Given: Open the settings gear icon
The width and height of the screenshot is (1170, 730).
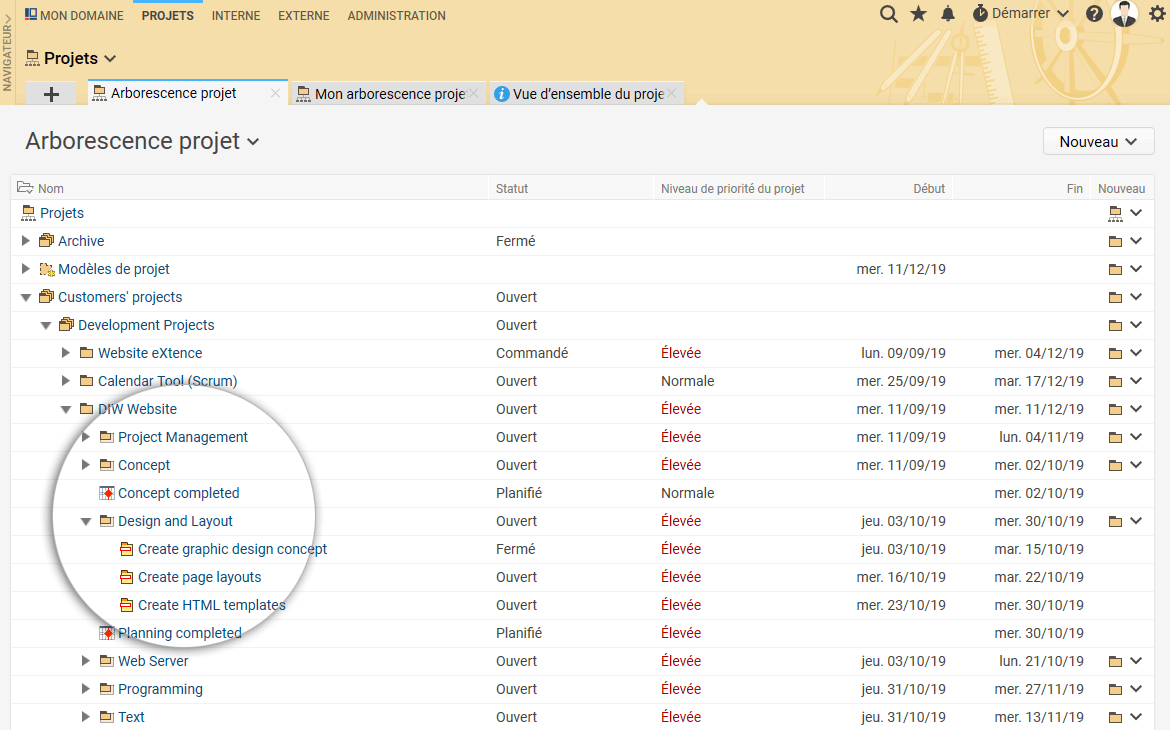Looking at the screenshot, I should tap(1157, 14).
